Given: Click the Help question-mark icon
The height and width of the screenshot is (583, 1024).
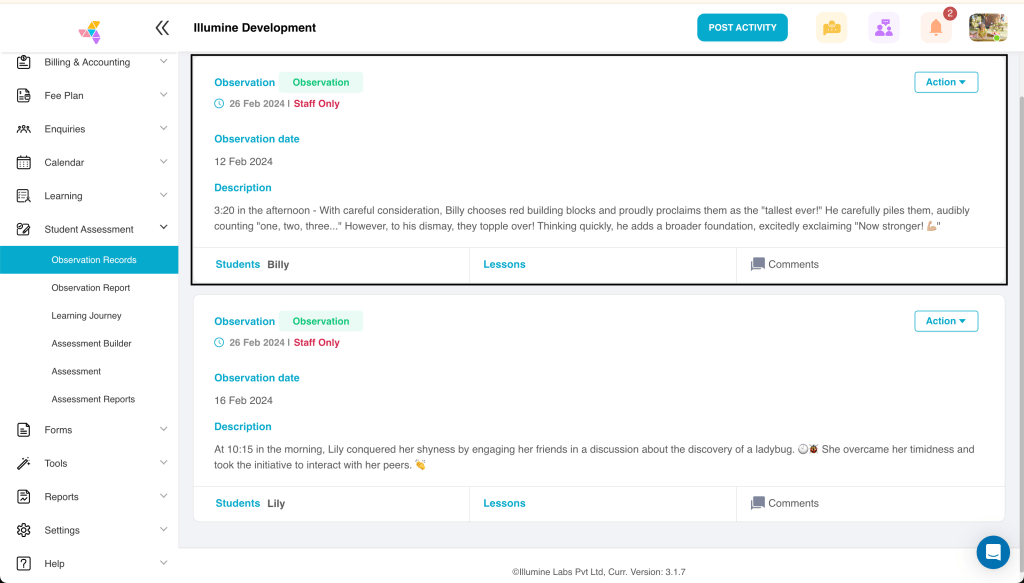Looking at the screenshot, I should (x=24, y=563).
